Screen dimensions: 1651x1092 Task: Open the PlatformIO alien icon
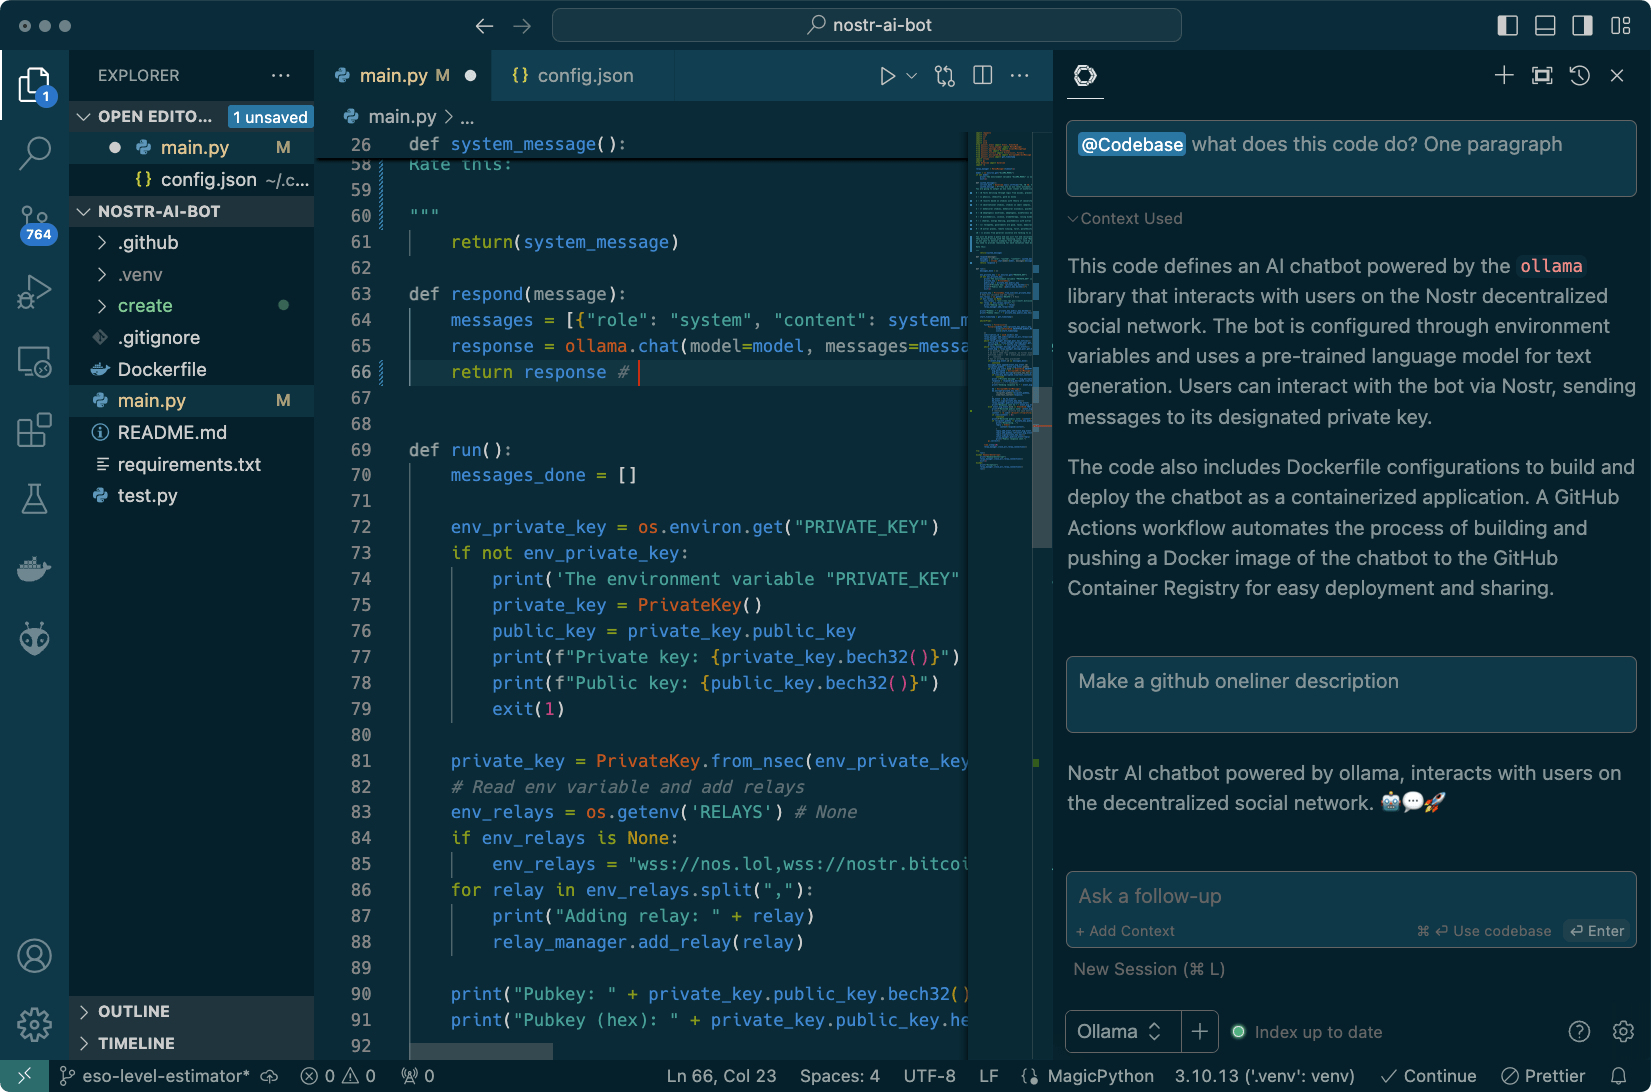click(34, 638)
